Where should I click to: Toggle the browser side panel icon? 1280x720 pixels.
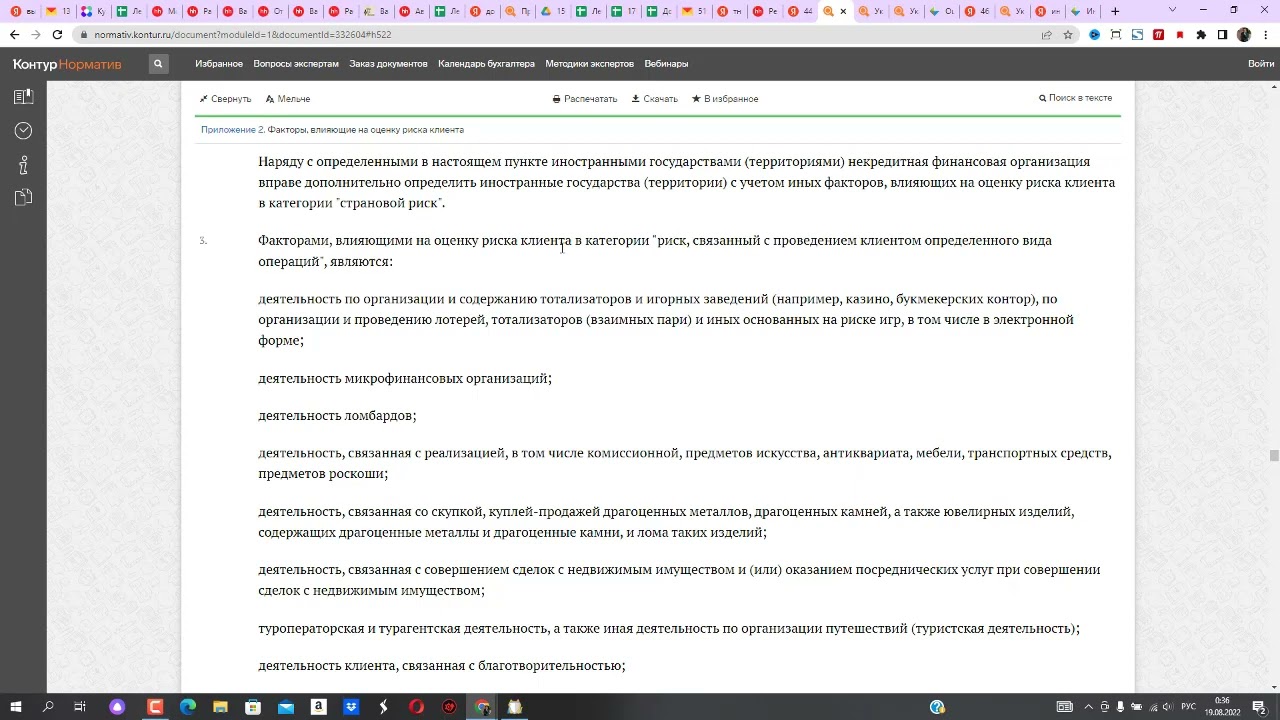coord(1222,34)
